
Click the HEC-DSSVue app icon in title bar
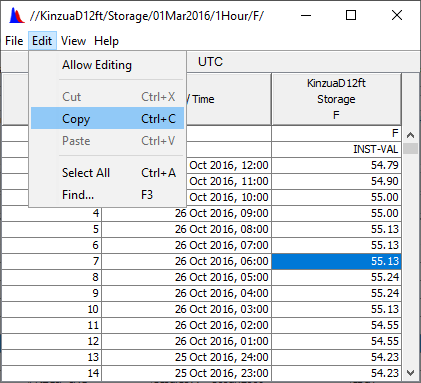tap(17, 15)
